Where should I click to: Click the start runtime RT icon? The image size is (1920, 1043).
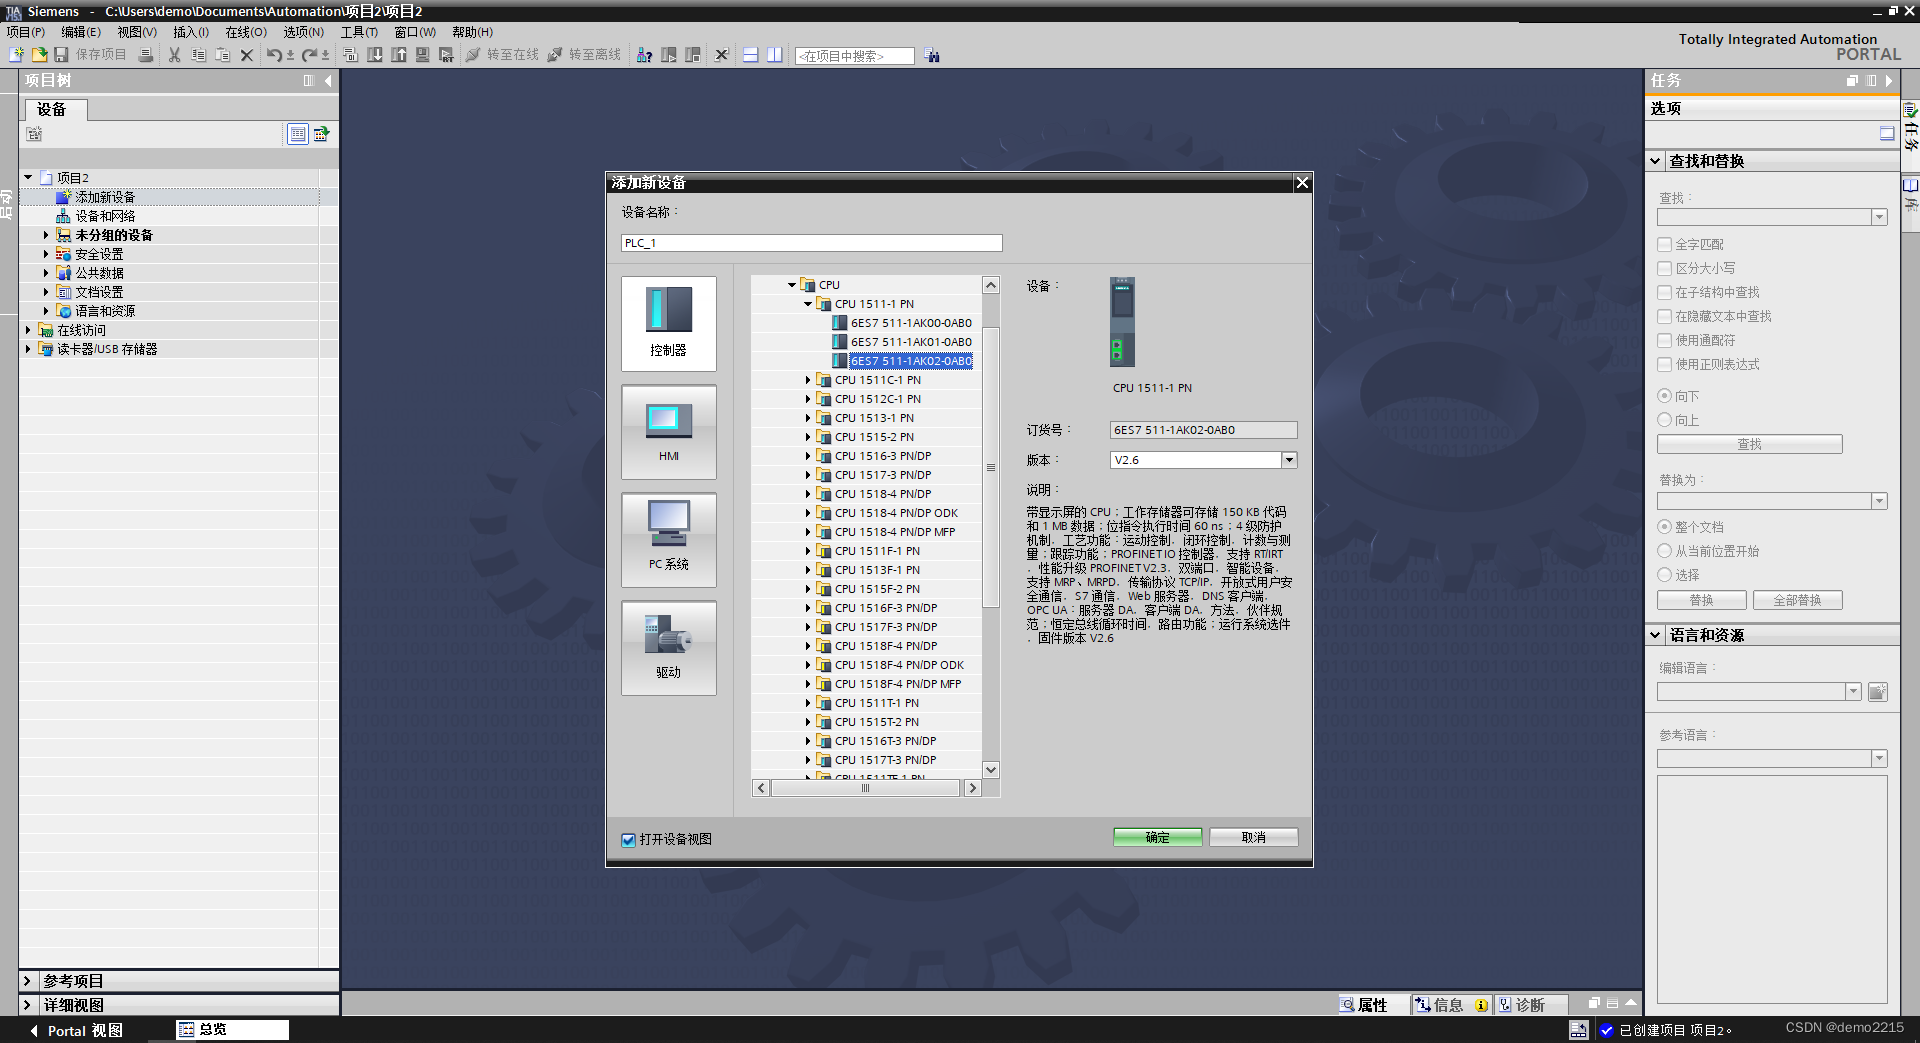click(447, 55)
